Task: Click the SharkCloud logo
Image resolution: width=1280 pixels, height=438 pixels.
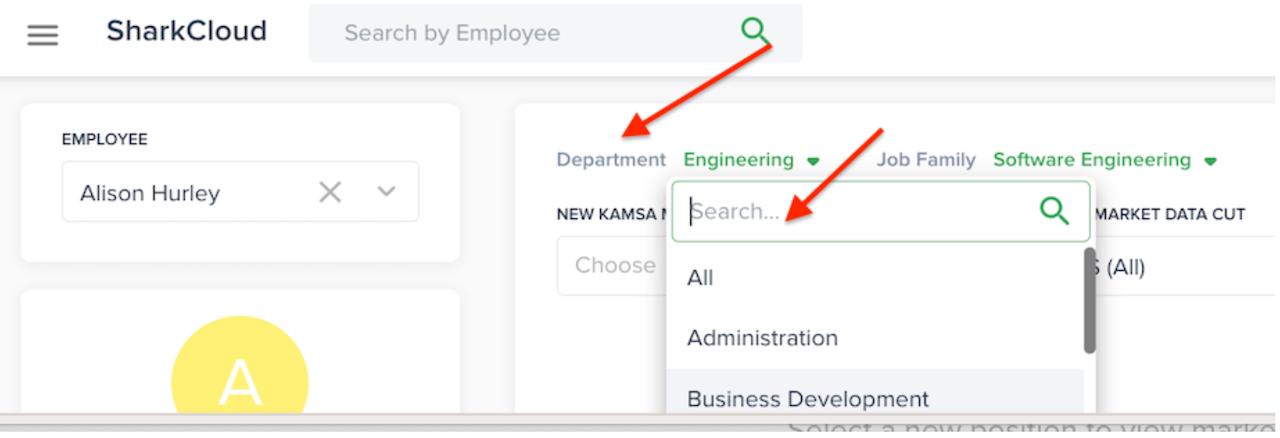Action: coord(186,32)
